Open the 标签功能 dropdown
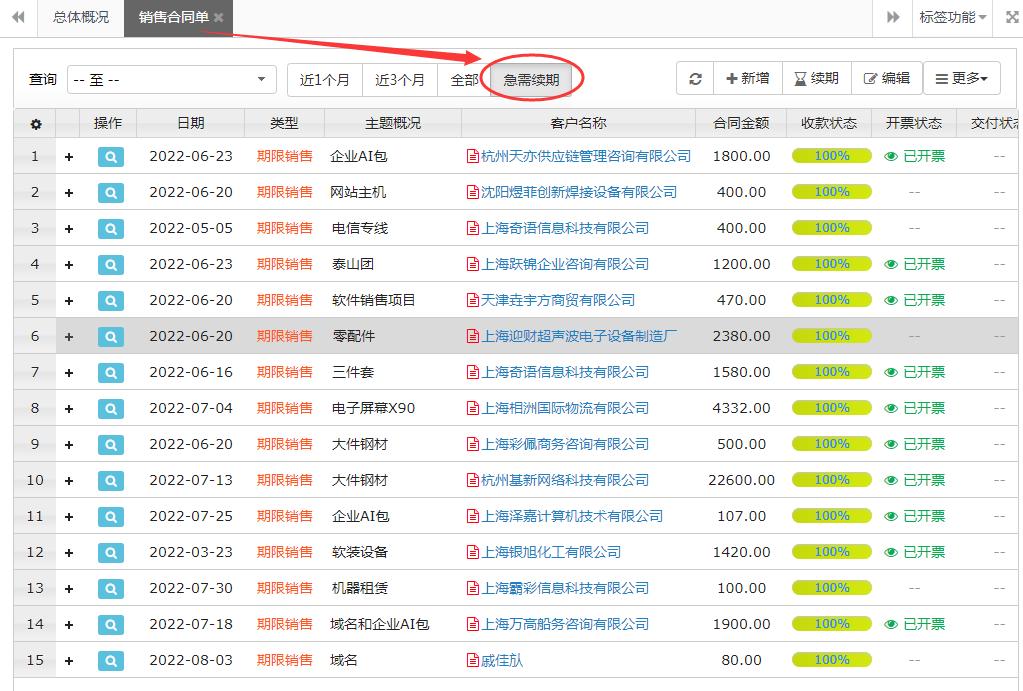The width and height of the screenshot is (1023, 691). pos(950,17)
